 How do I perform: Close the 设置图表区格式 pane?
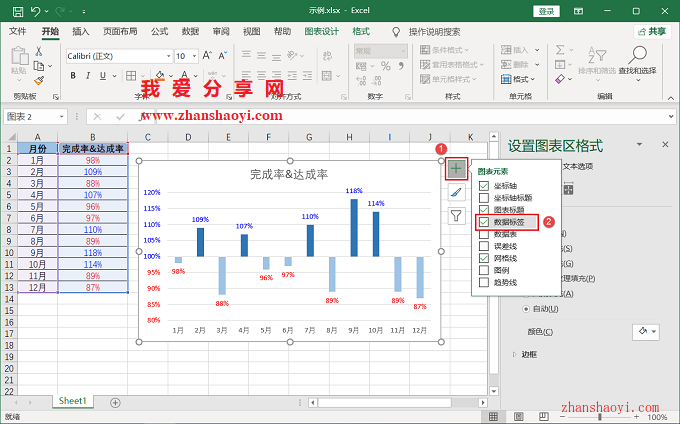(665, 144)
